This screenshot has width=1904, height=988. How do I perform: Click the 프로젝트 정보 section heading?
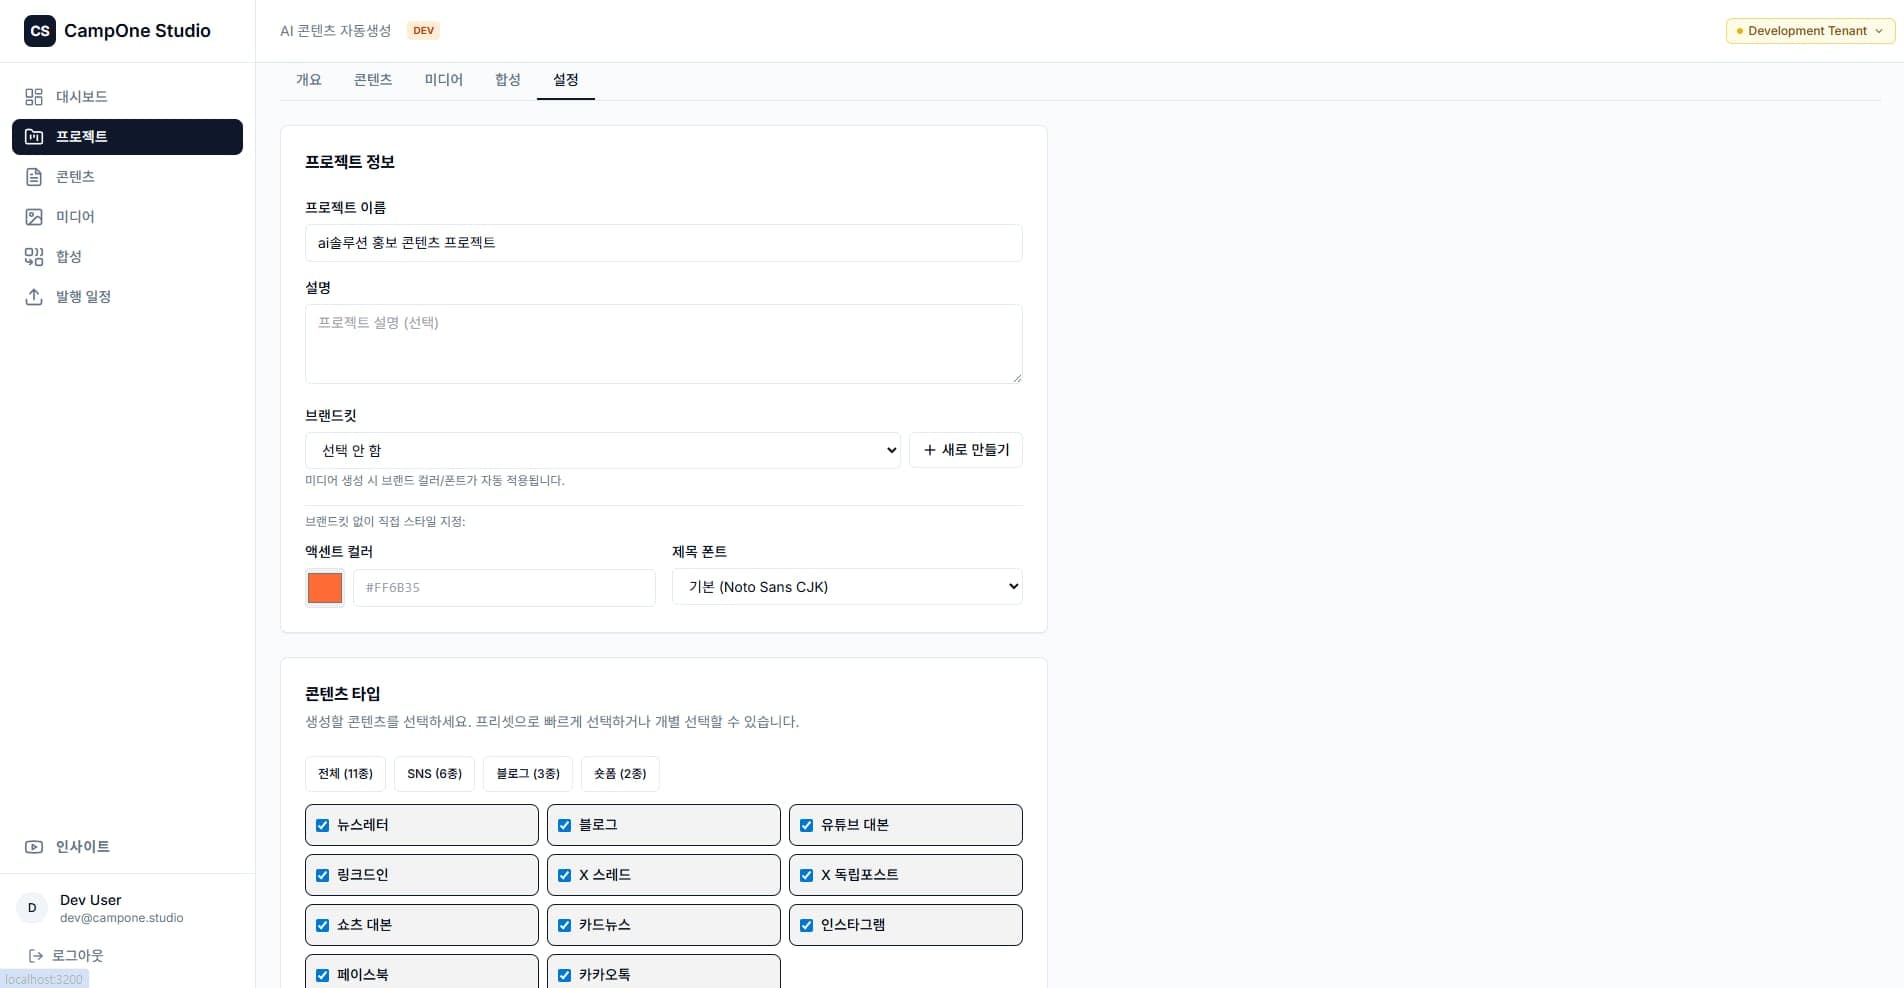coord(350,162)
